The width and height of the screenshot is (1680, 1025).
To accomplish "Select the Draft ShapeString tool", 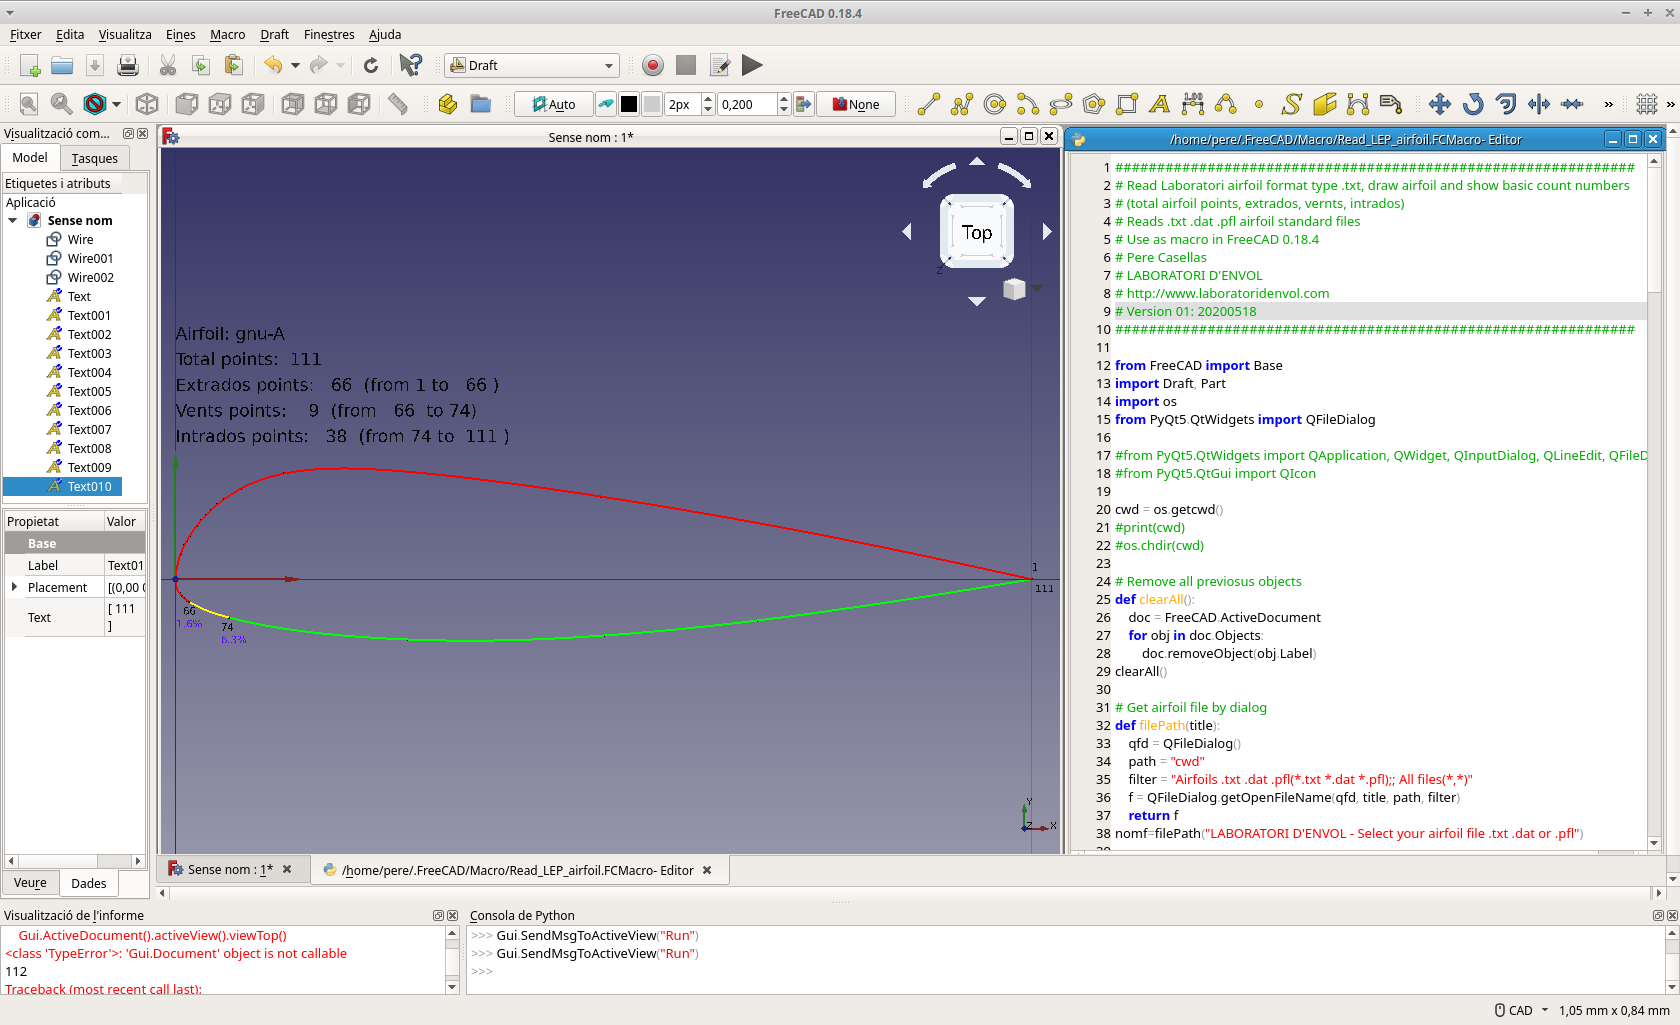I will pos(1292,104).
